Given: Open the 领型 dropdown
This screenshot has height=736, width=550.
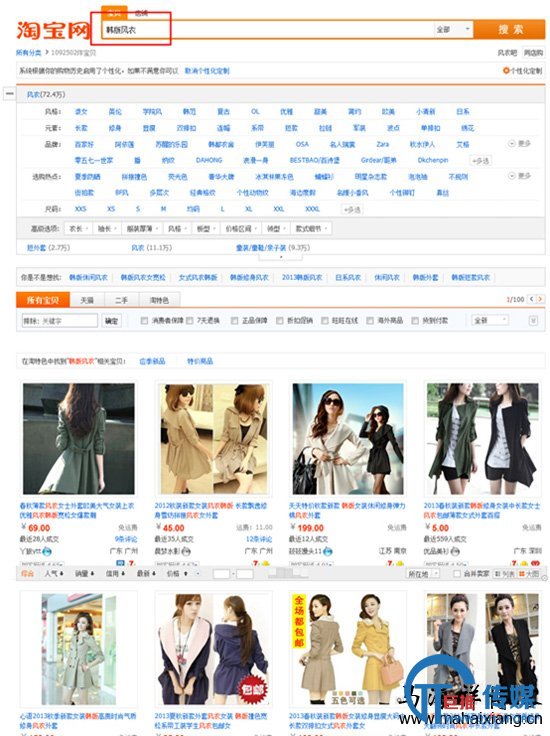Looking at the screenshot, I should pyautogui.click(x=276, y=229).
